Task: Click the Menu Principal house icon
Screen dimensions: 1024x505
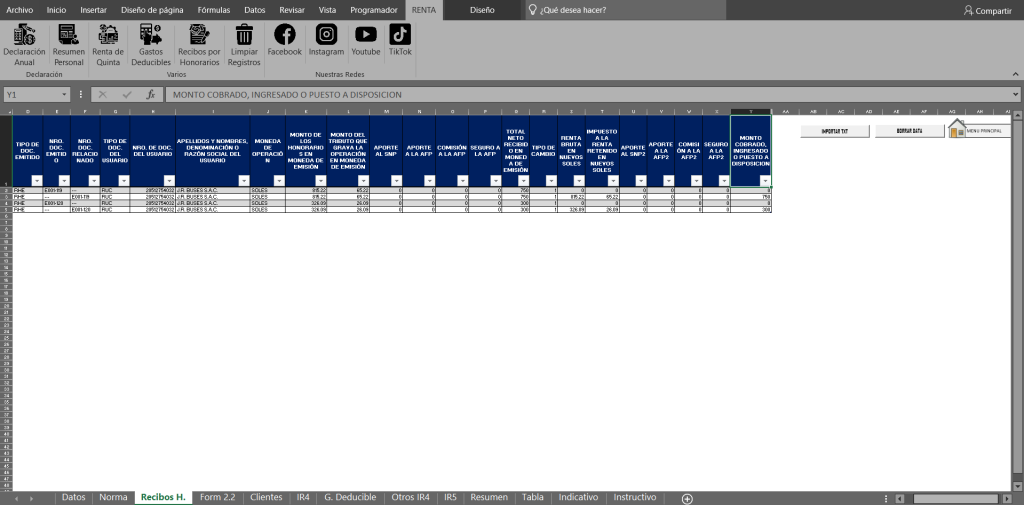Action: tap(957, 131)
